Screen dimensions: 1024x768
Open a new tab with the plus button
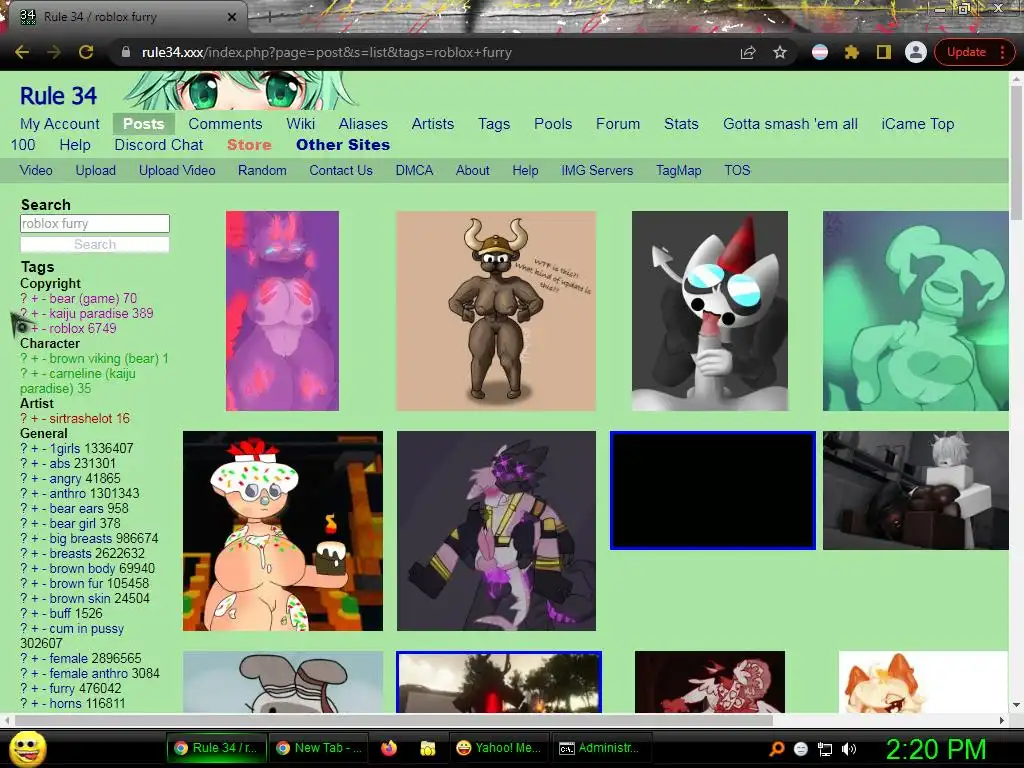pos(268,17)
